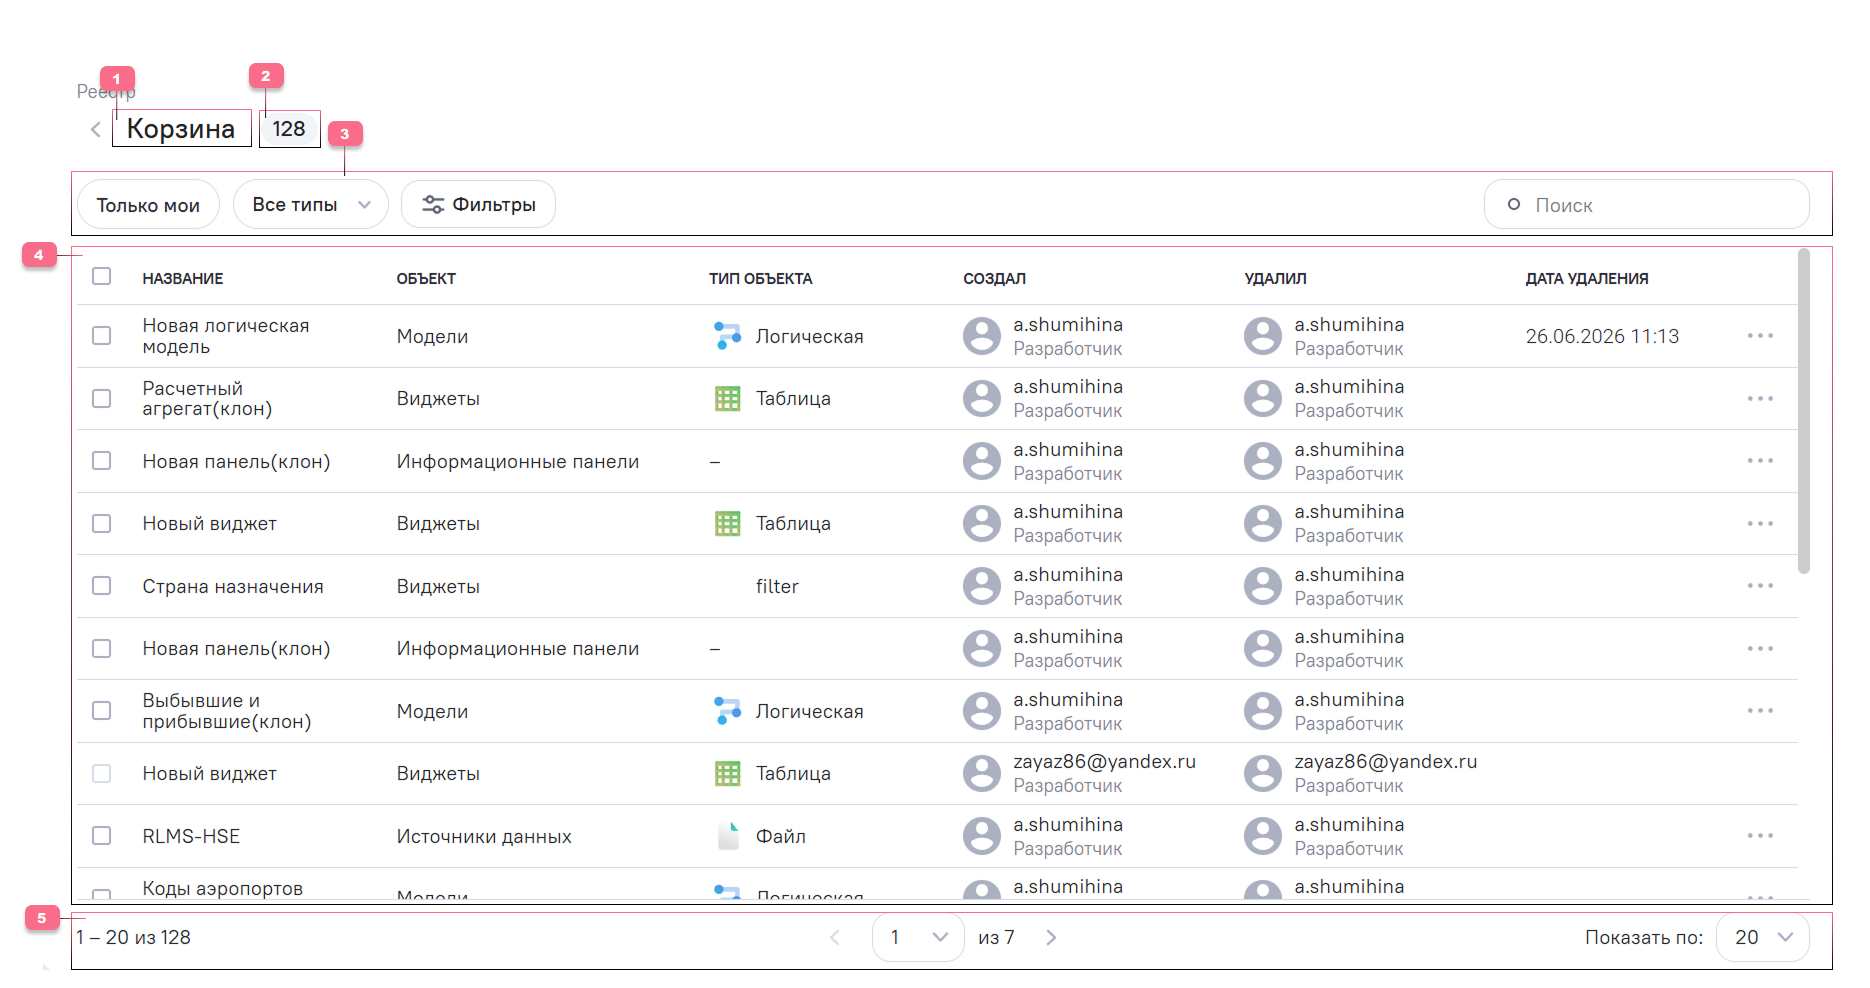This screenshot has height=988, width=1870.
Task: Open the Показать по dropdown showing 20
Action: [1763, 938]
